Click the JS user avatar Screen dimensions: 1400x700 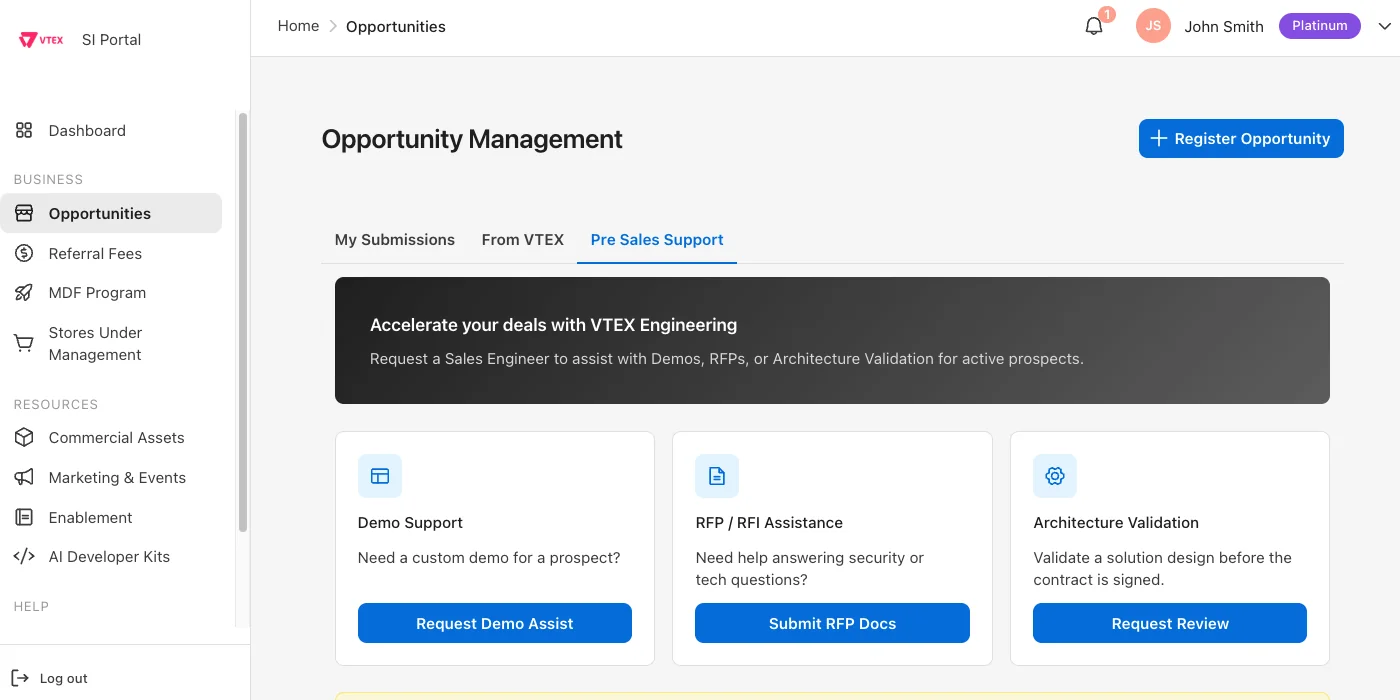click(x=1153, y=26)
